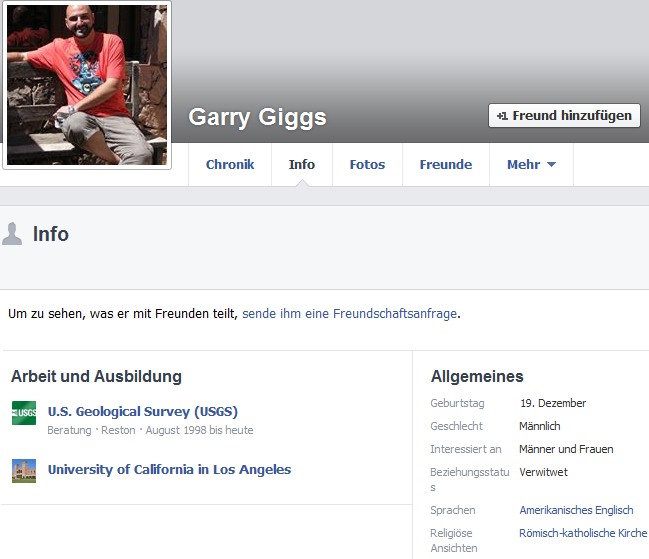Click the Verwitwet relationship status value
Viewport: 649px width, 559px height.
pyautogui.click(x=543, y=472)
